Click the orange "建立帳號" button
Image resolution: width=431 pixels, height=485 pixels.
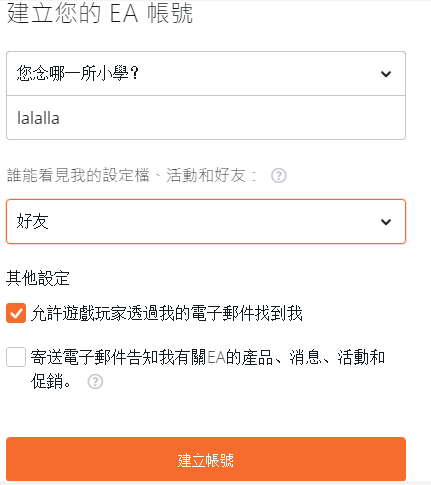pos(206,459)
